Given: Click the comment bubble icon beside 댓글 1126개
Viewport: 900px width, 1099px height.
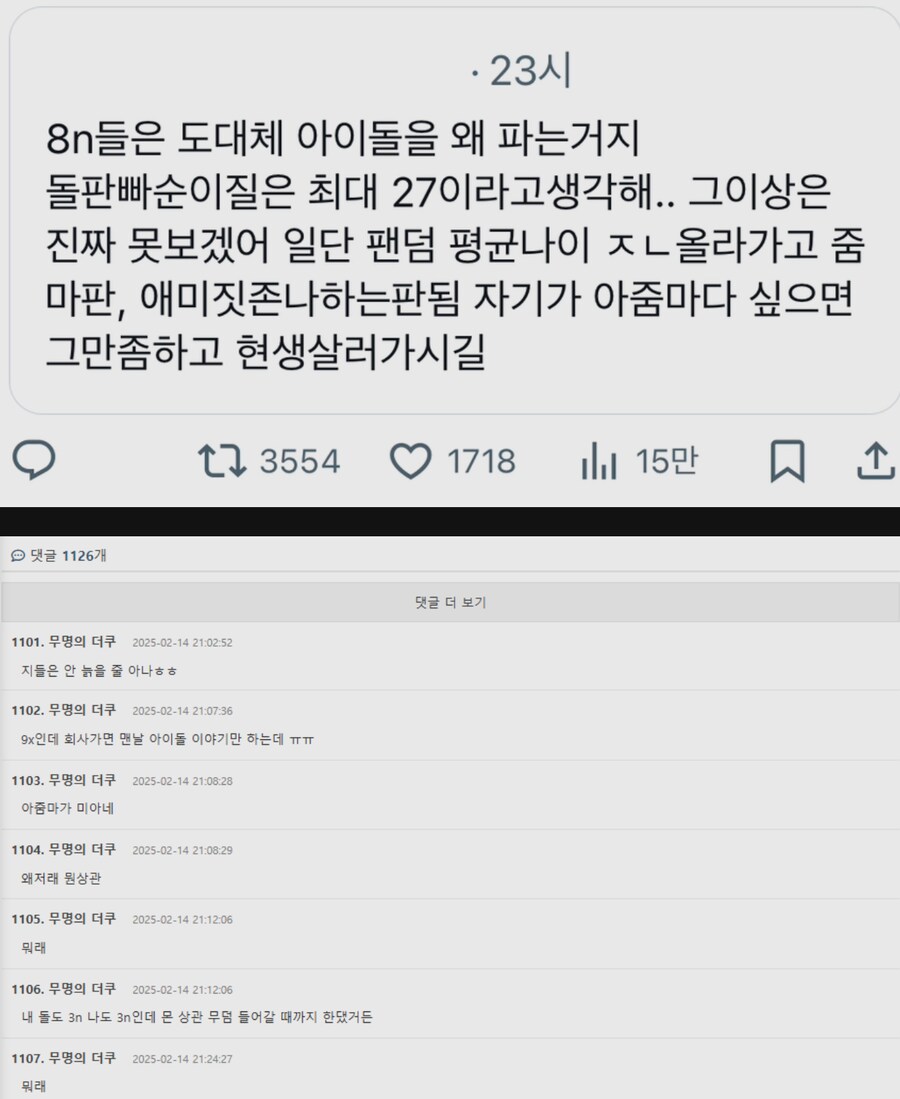Looking at the screenshot, I should pos(18,556).
